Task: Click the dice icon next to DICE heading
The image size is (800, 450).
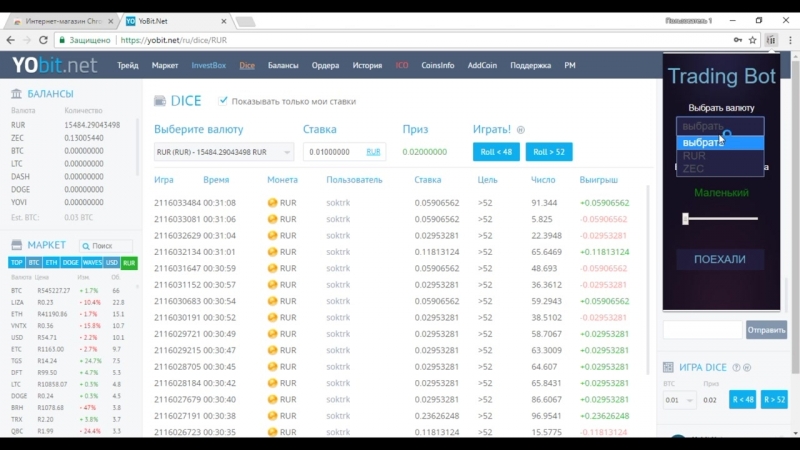Action: tap(160, 101)
